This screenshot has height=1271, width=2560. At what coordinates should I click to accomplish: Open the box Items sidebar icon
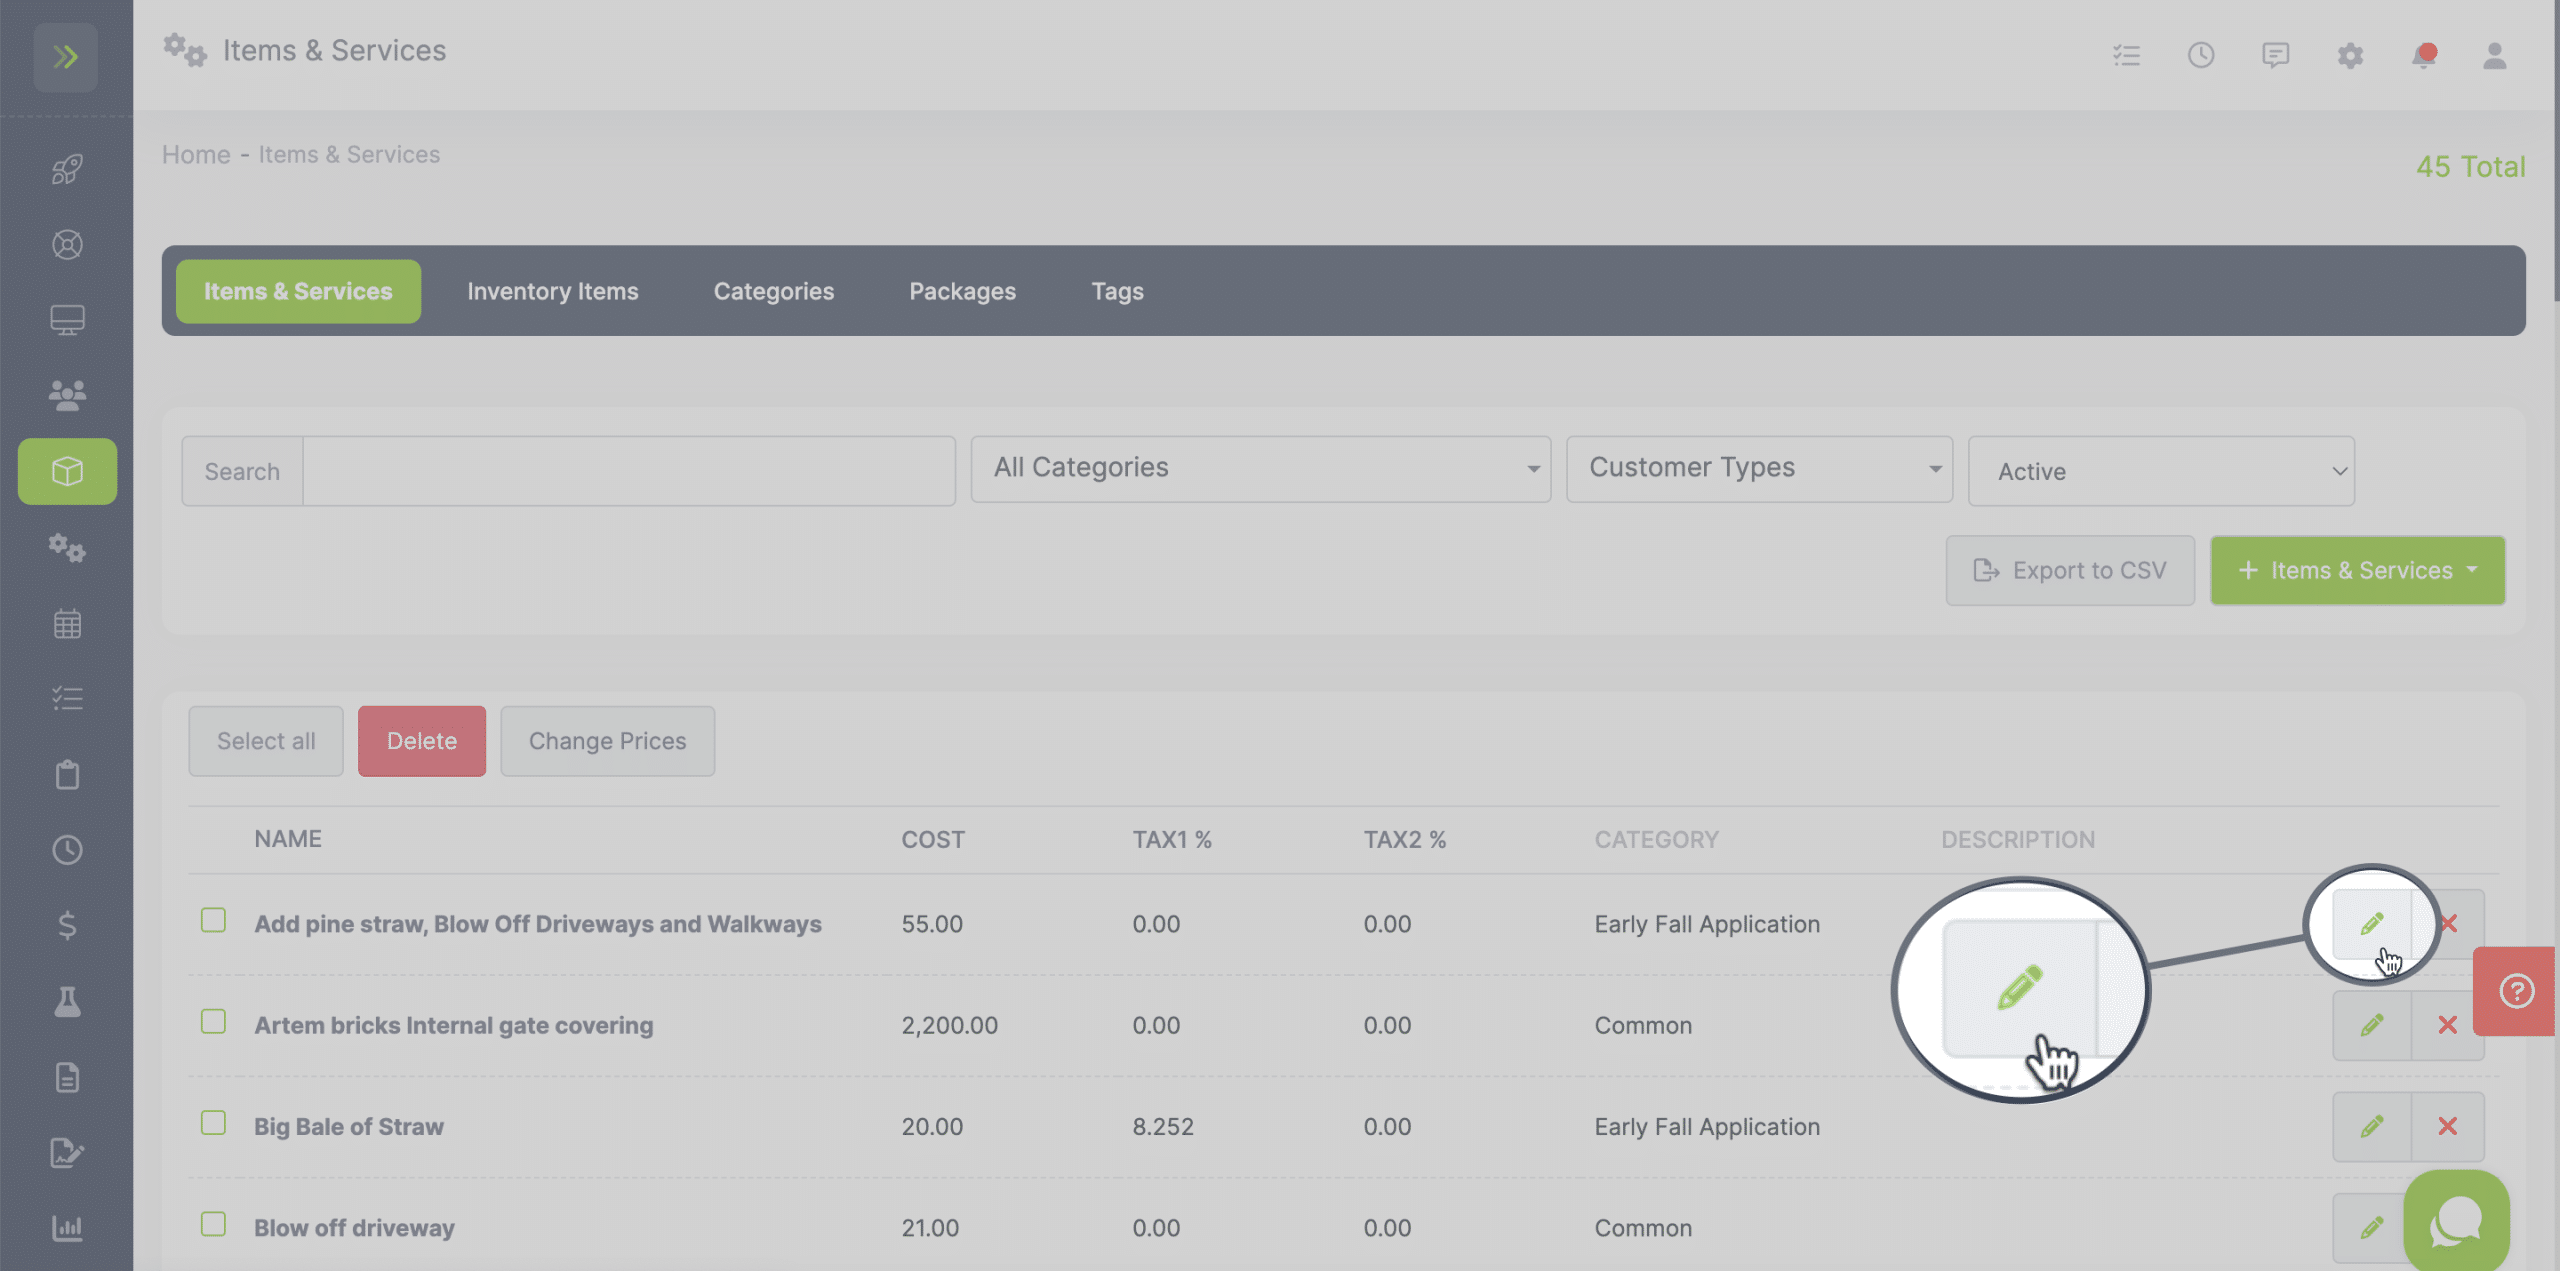(x=67, y=471)
